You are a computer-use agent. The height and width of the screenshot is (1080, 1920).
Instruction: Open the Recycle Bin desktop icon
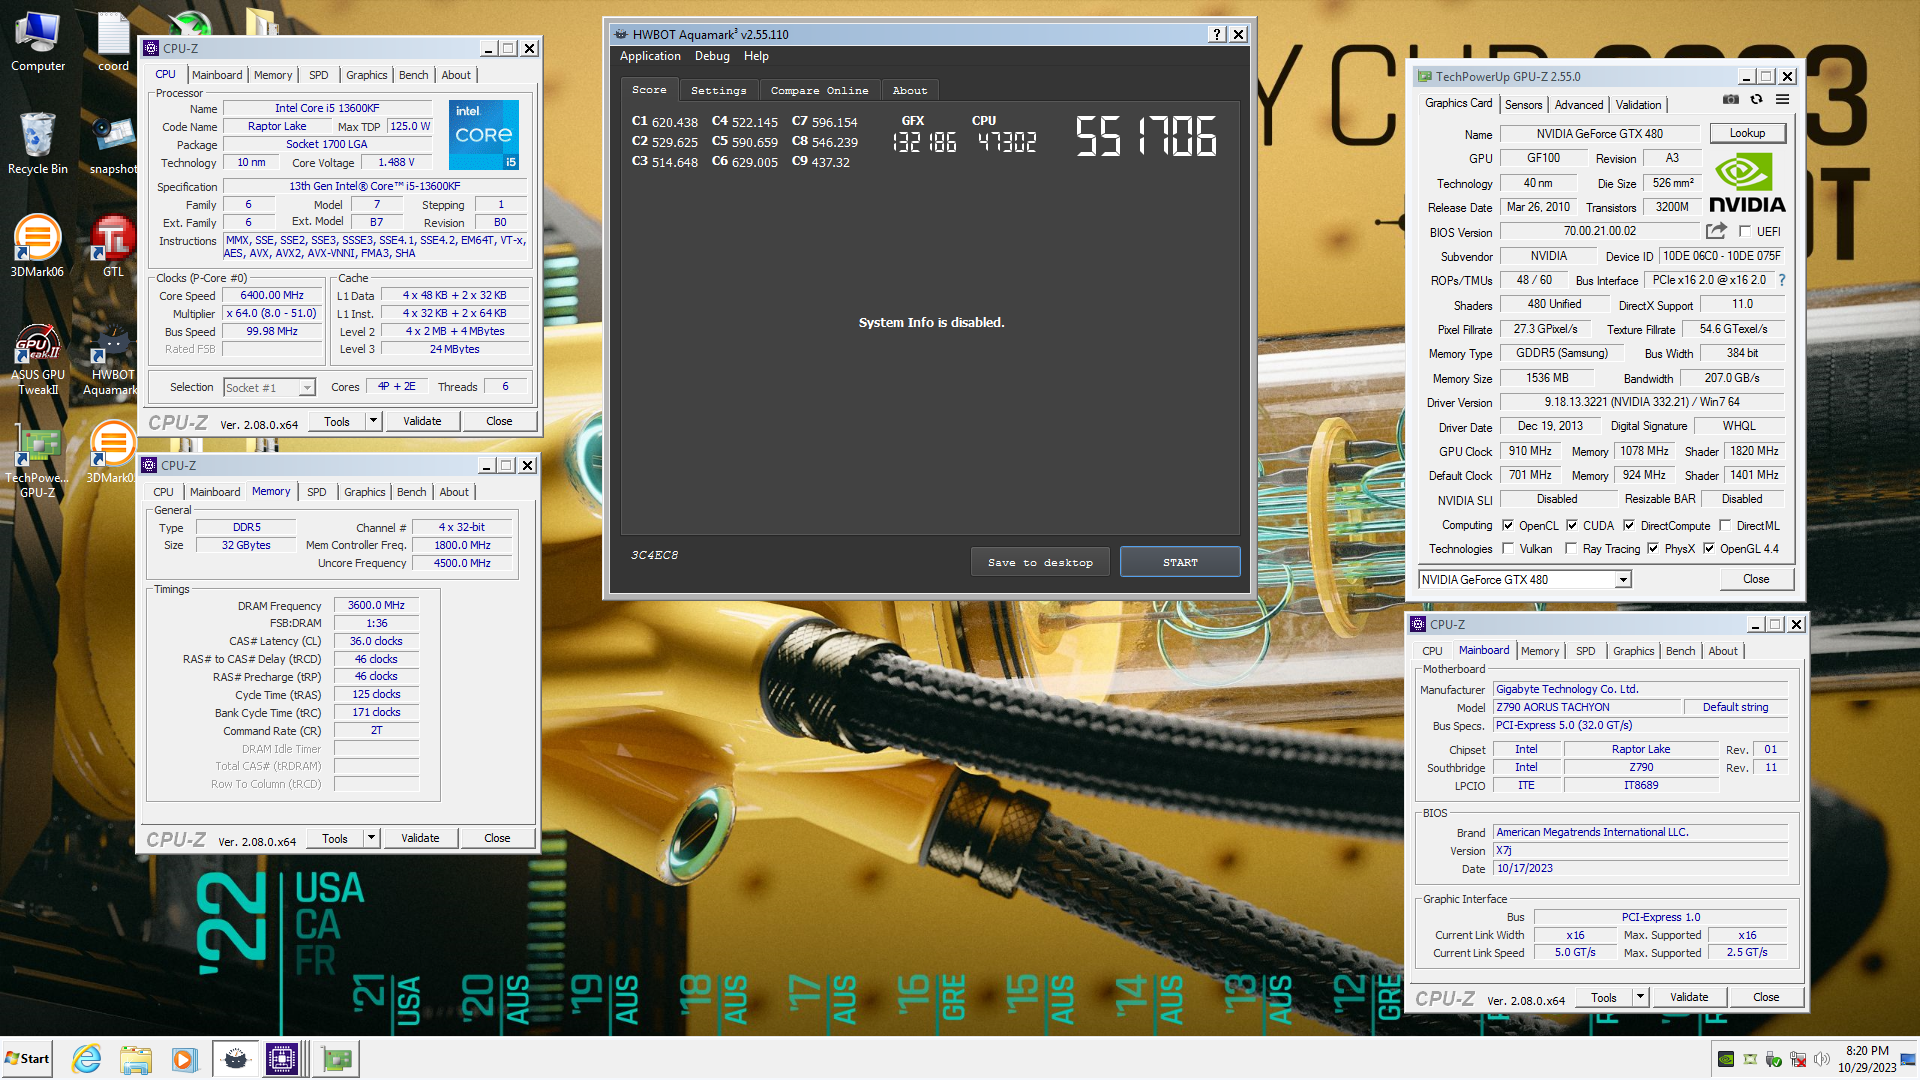tap(38, 142)
